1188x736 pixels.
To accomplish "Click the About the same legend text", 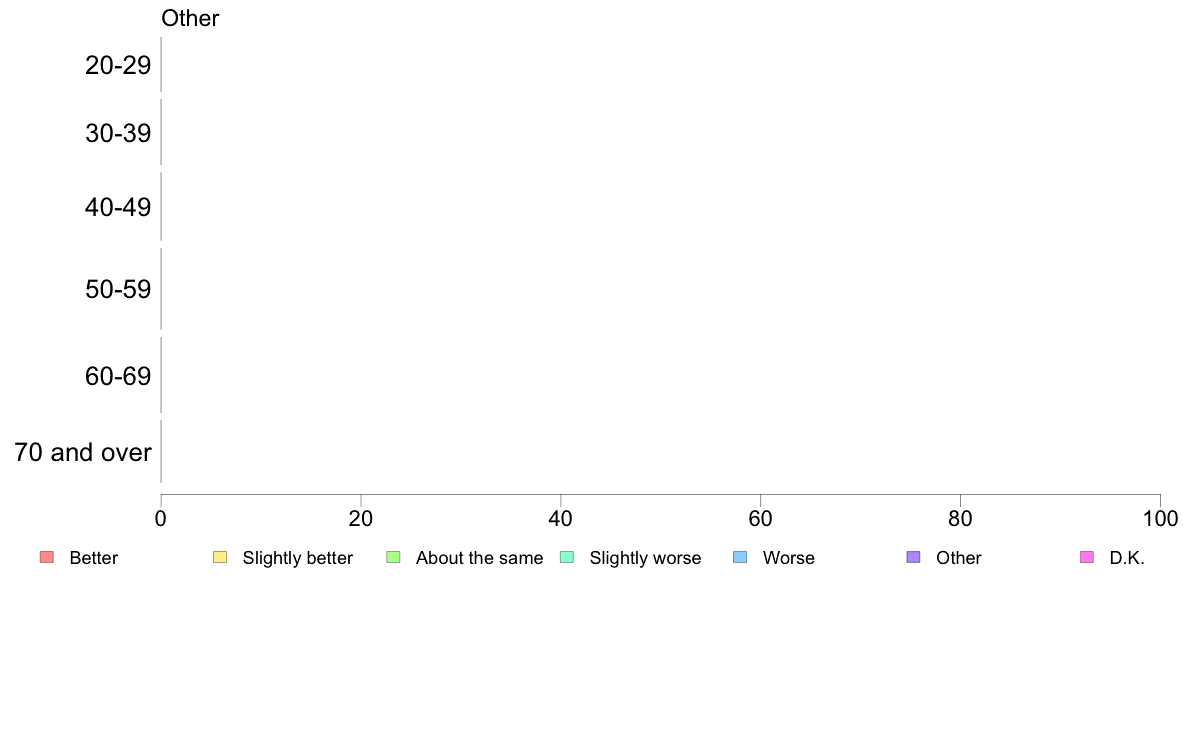I will point(480,558).
